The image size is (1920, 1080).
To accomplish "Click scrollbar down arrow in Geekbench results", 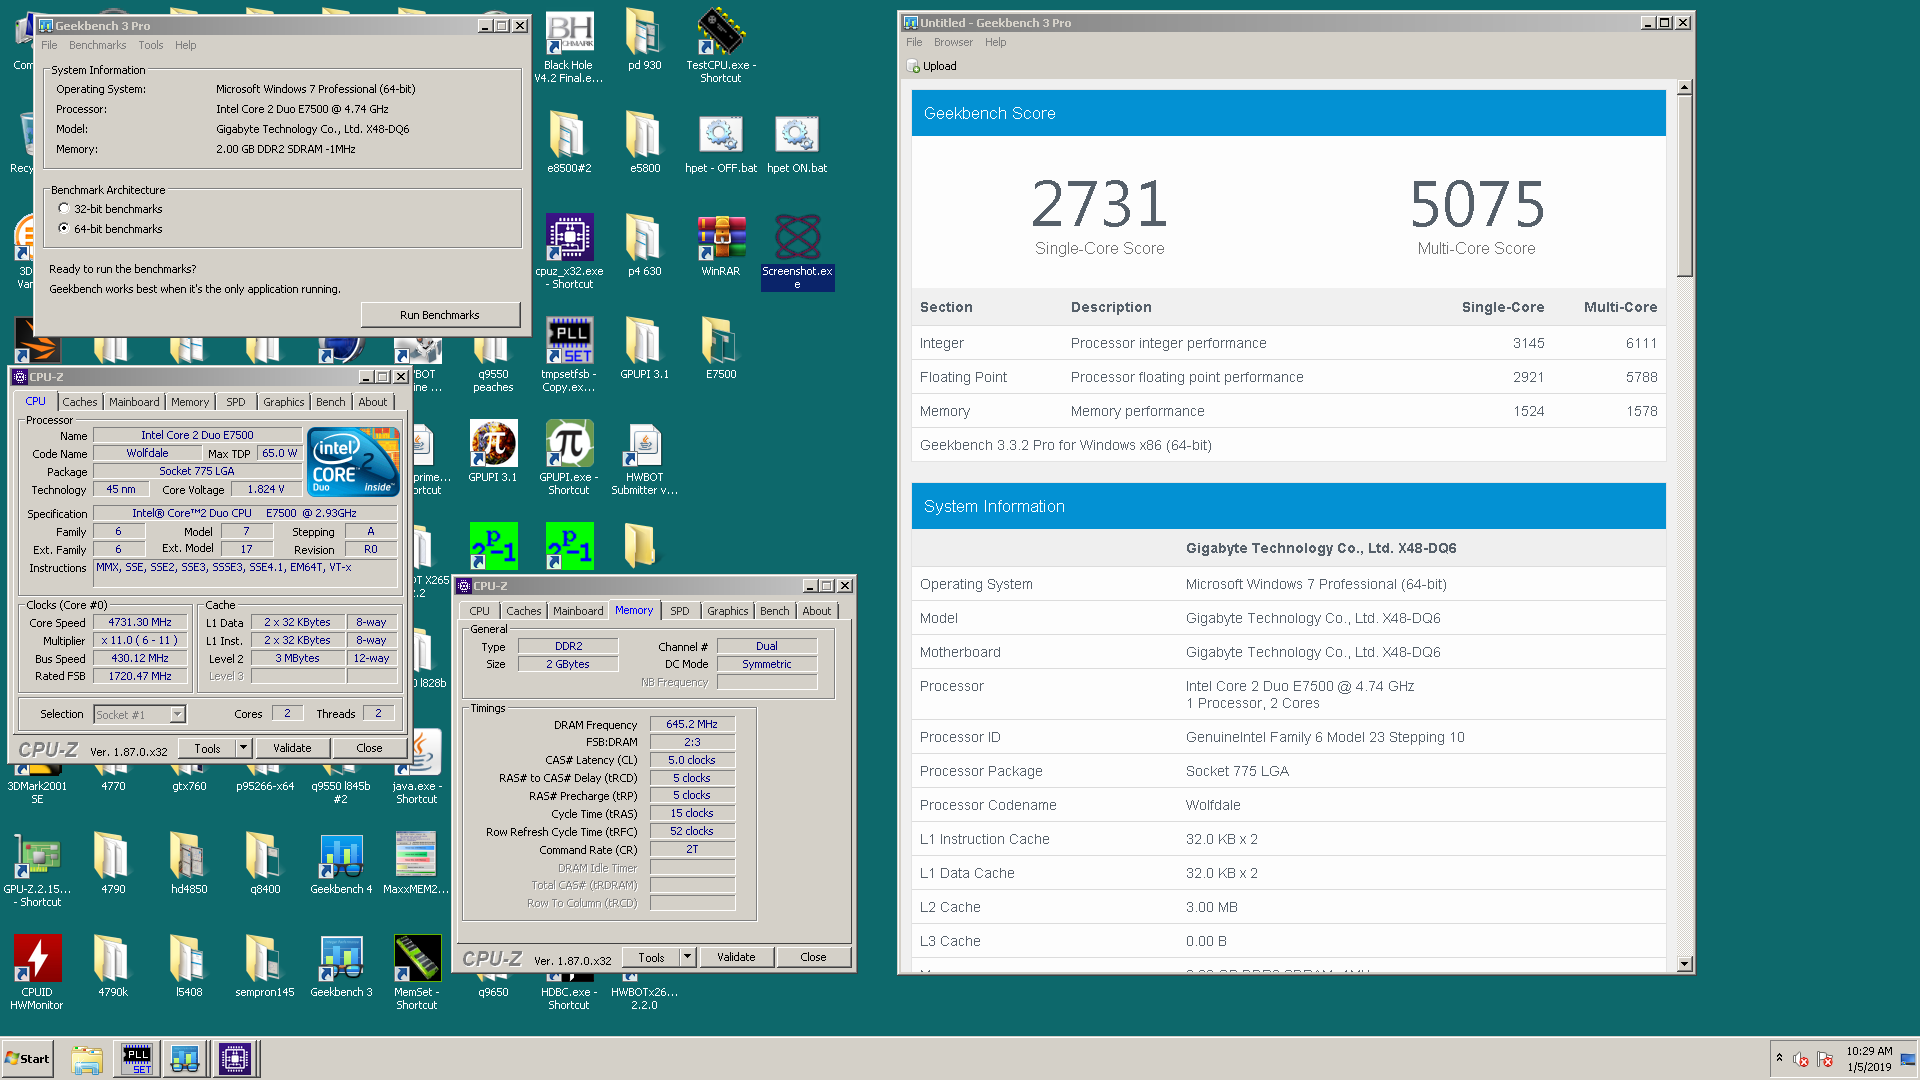I will point(1684,964).
